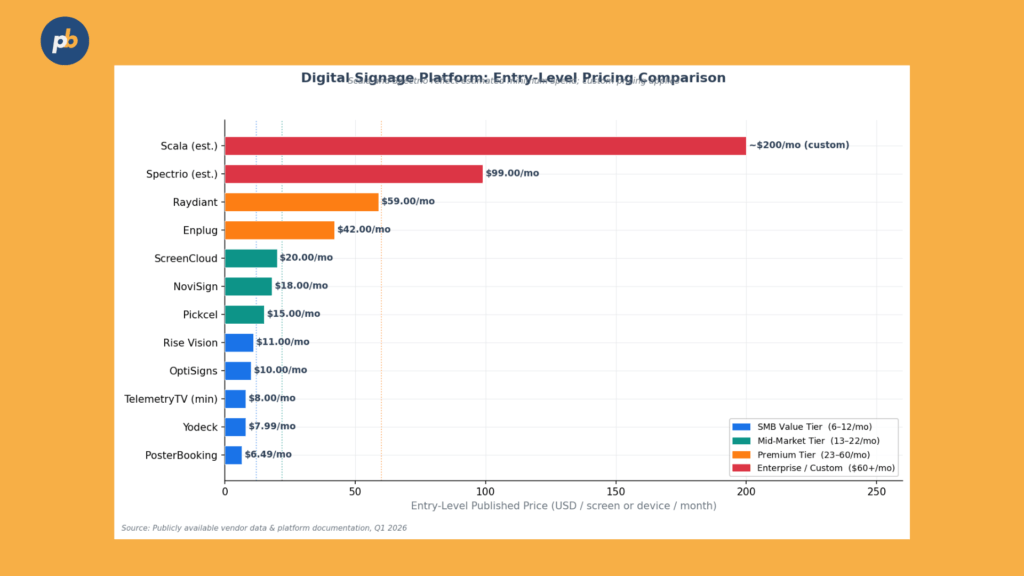The height and width of the screenshot is (576, 1024).
Task: Click the teal Pickcel bar
Action: (244, 314)
